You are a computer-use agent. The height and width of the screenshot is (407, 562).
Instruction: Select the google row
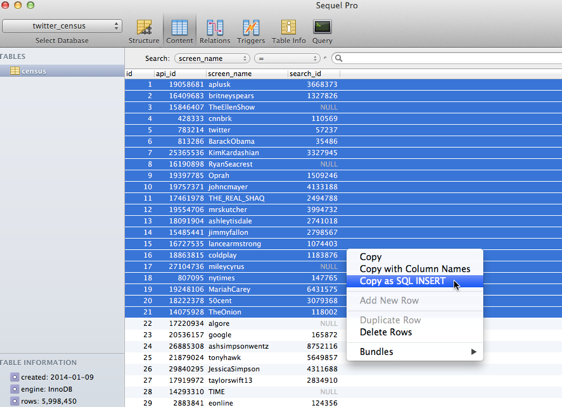coord(343,335)
